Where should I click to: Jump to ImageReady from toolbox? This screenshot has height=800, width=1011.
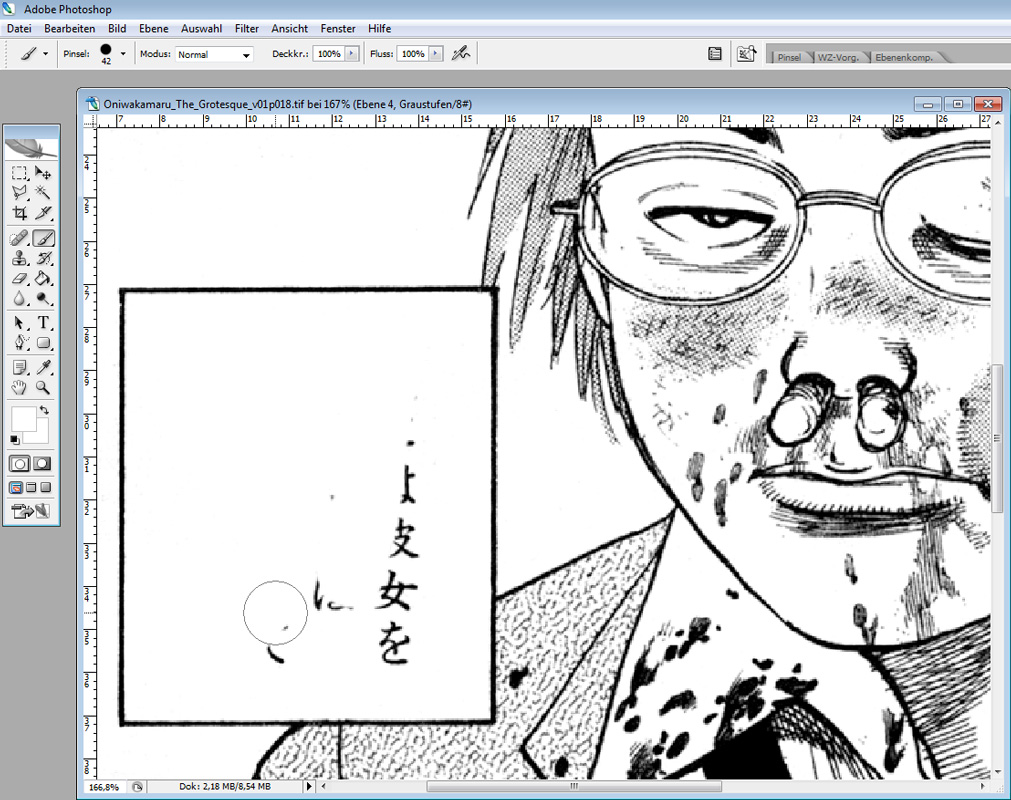tap(31, 512)
